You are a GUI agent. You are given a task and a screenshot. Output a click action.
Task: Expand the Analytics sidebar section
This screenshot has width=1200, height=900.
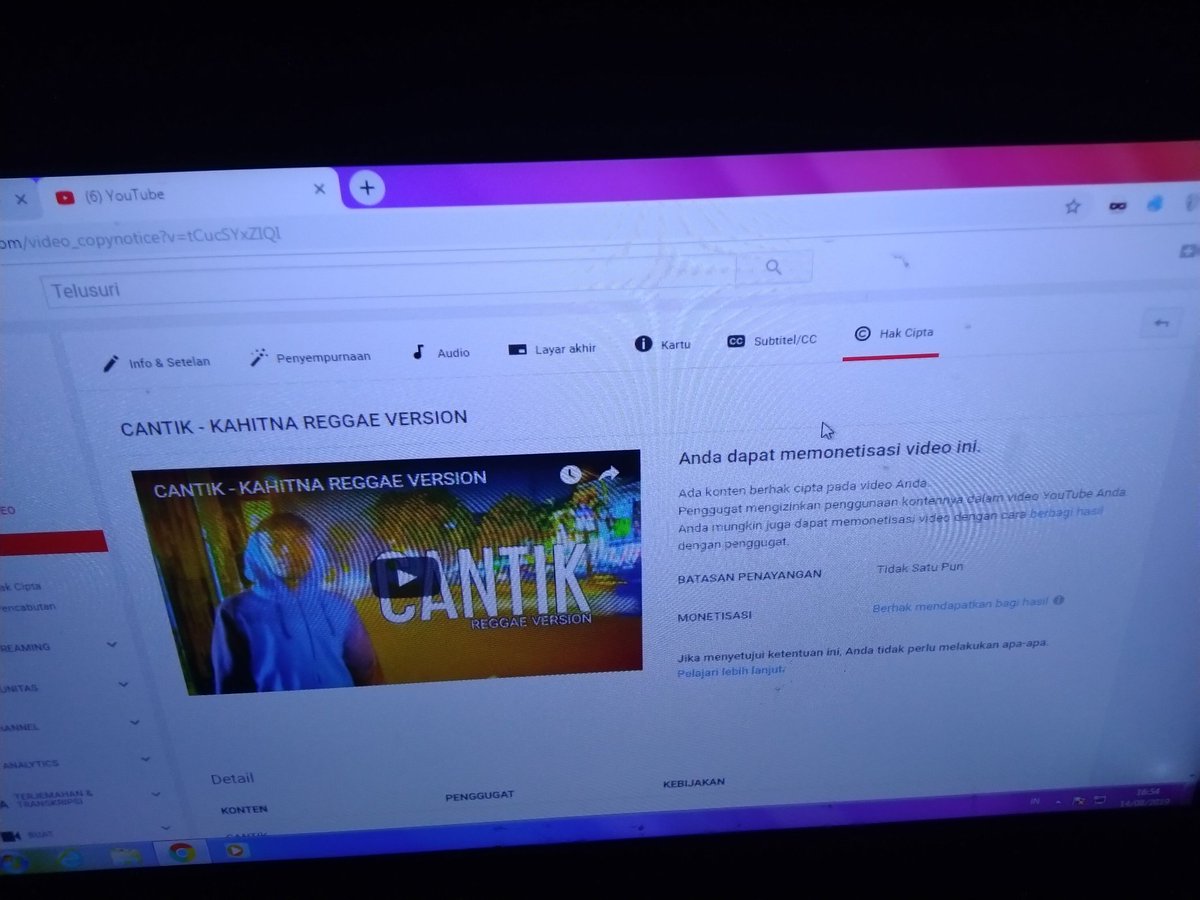[145, 760]
